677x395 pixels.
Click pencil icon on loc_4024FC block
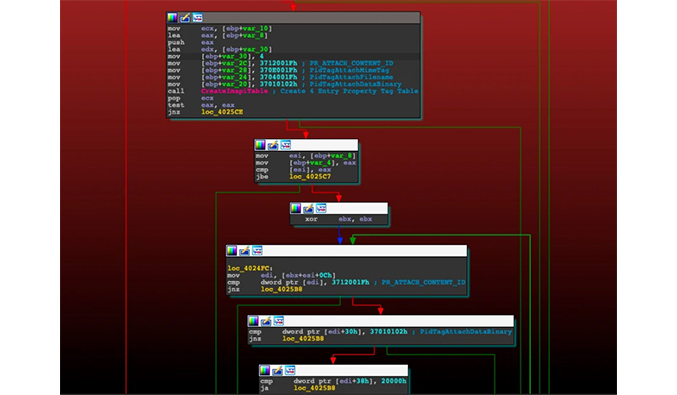(244, 251)
